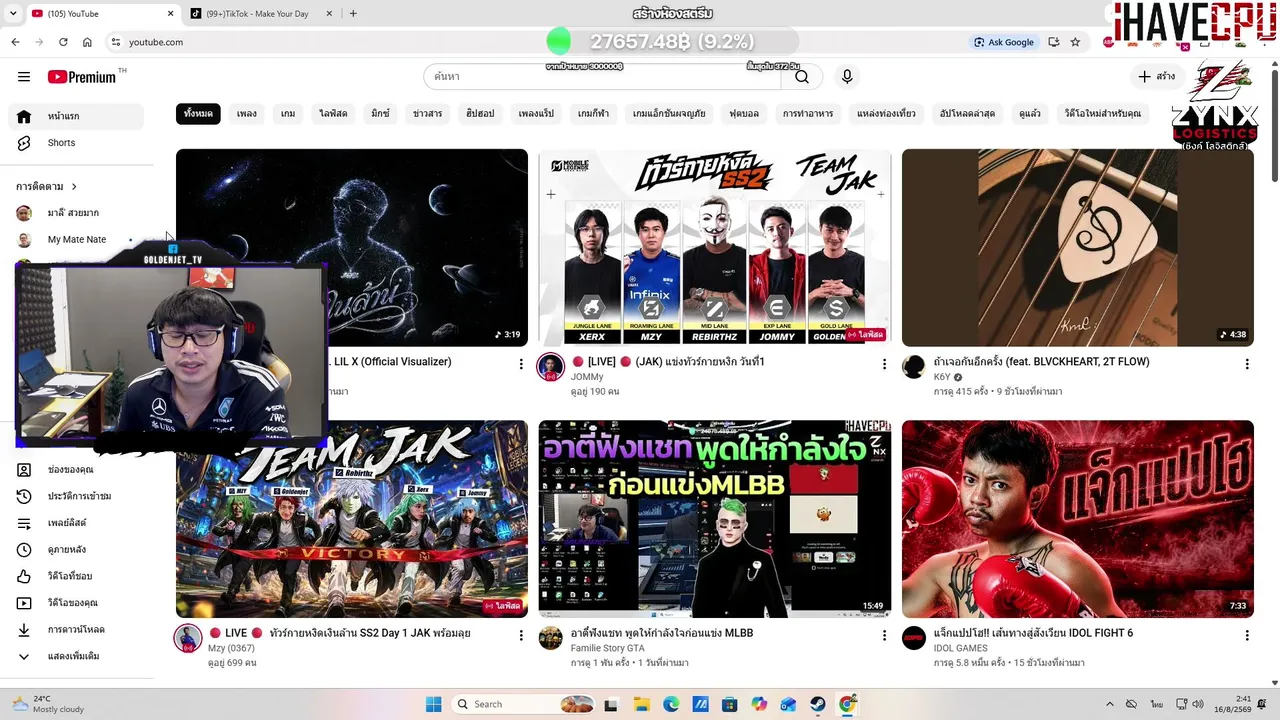Image resolution: width=1280 pixels, height=720 pixels.
Task: Close the YouTube browser tab
Action: pyautogui.click(x=170, y=14)
